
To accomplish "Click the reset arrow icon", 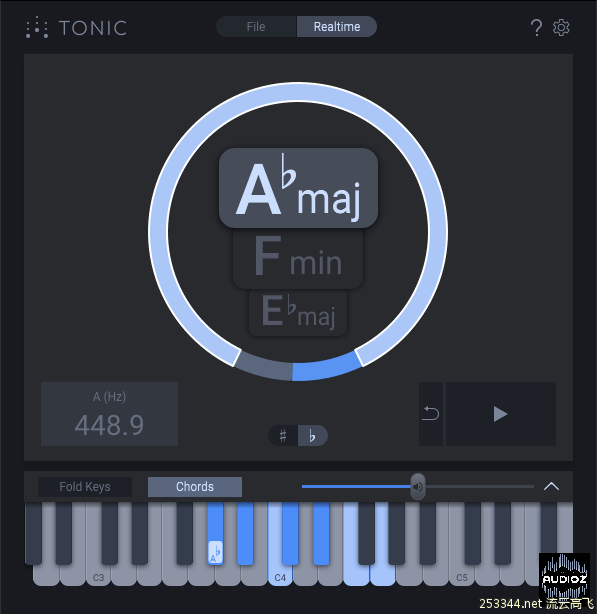I will pyautogui.click(x=431, y=414).
